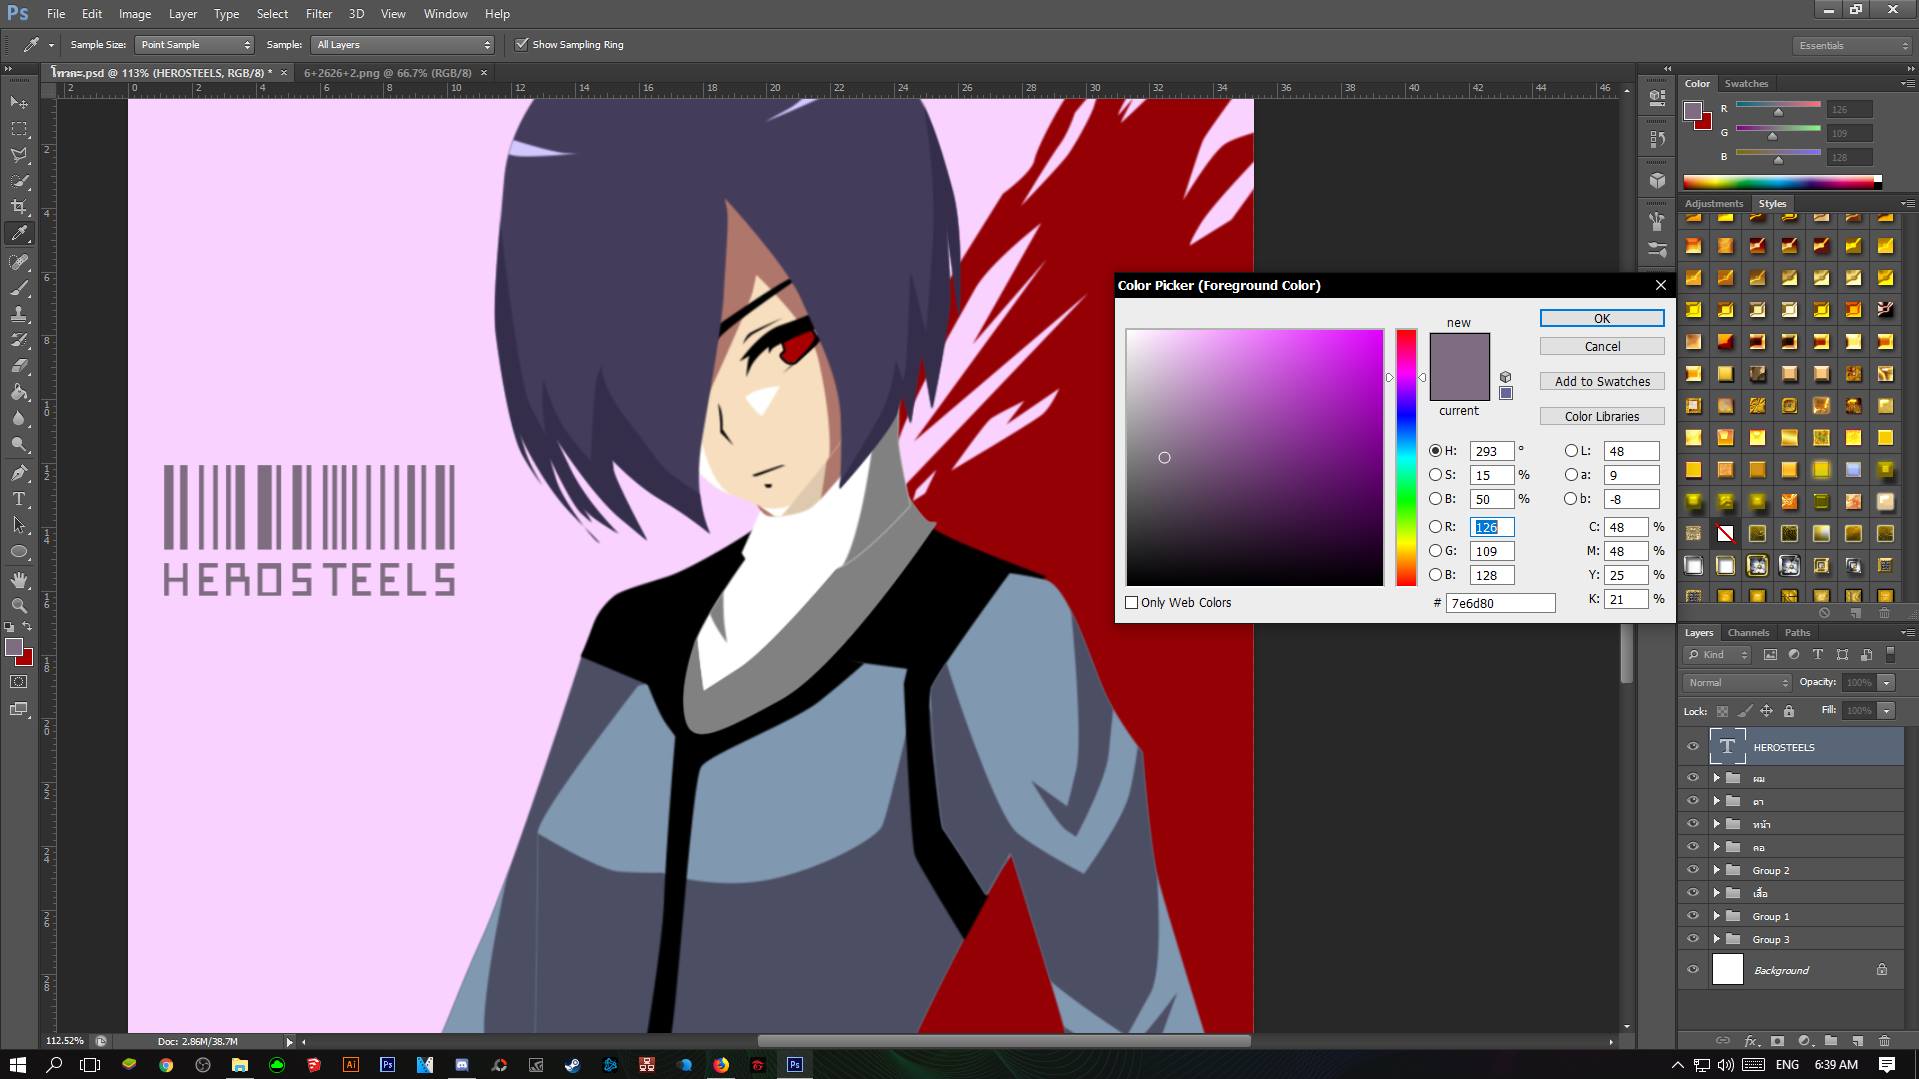Image resolution: width=1919 pixels, height=1079 pixels.
Task: Click the current color swatch in picker
Action: coord(1459,384)
